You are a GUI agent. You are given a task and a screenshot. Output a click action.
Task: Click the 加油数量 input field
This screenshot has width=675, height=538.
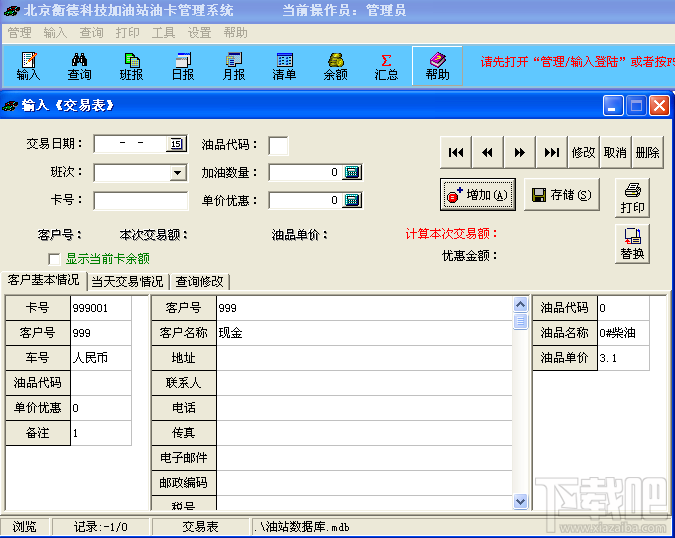click(x=306, y=172)
